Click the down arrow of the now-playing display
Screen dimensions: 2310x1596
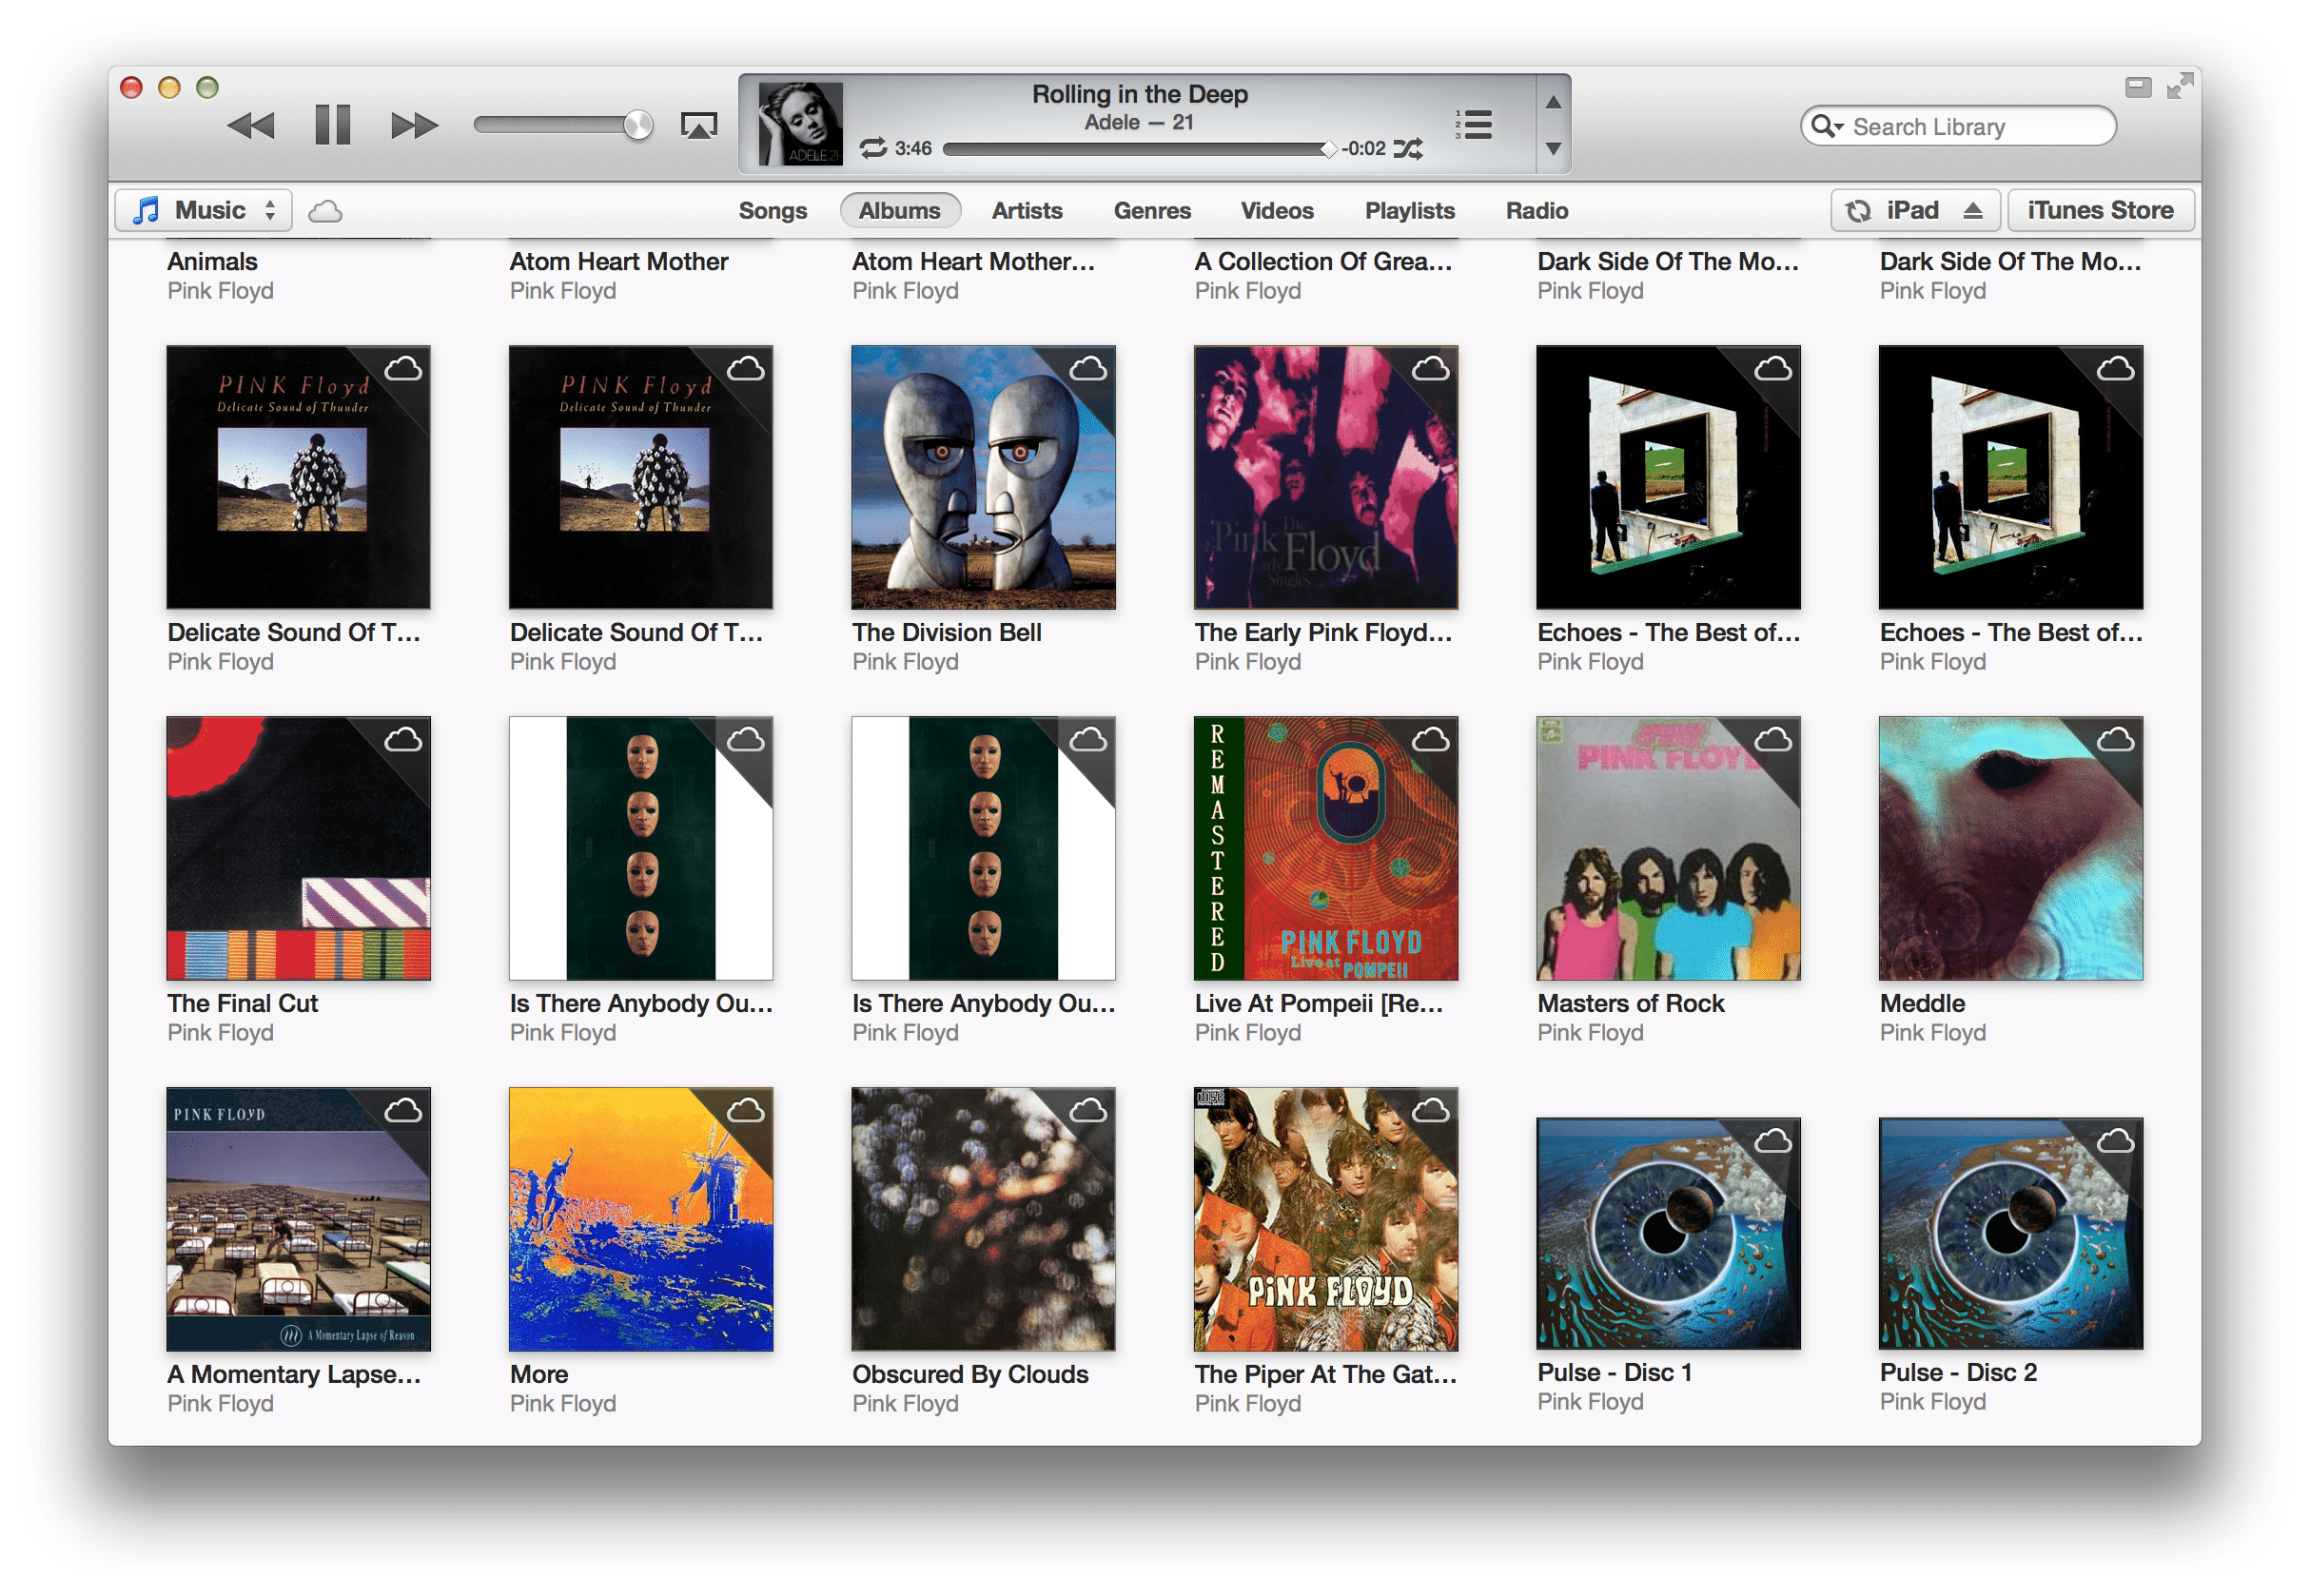click(x=1552, y=148)
